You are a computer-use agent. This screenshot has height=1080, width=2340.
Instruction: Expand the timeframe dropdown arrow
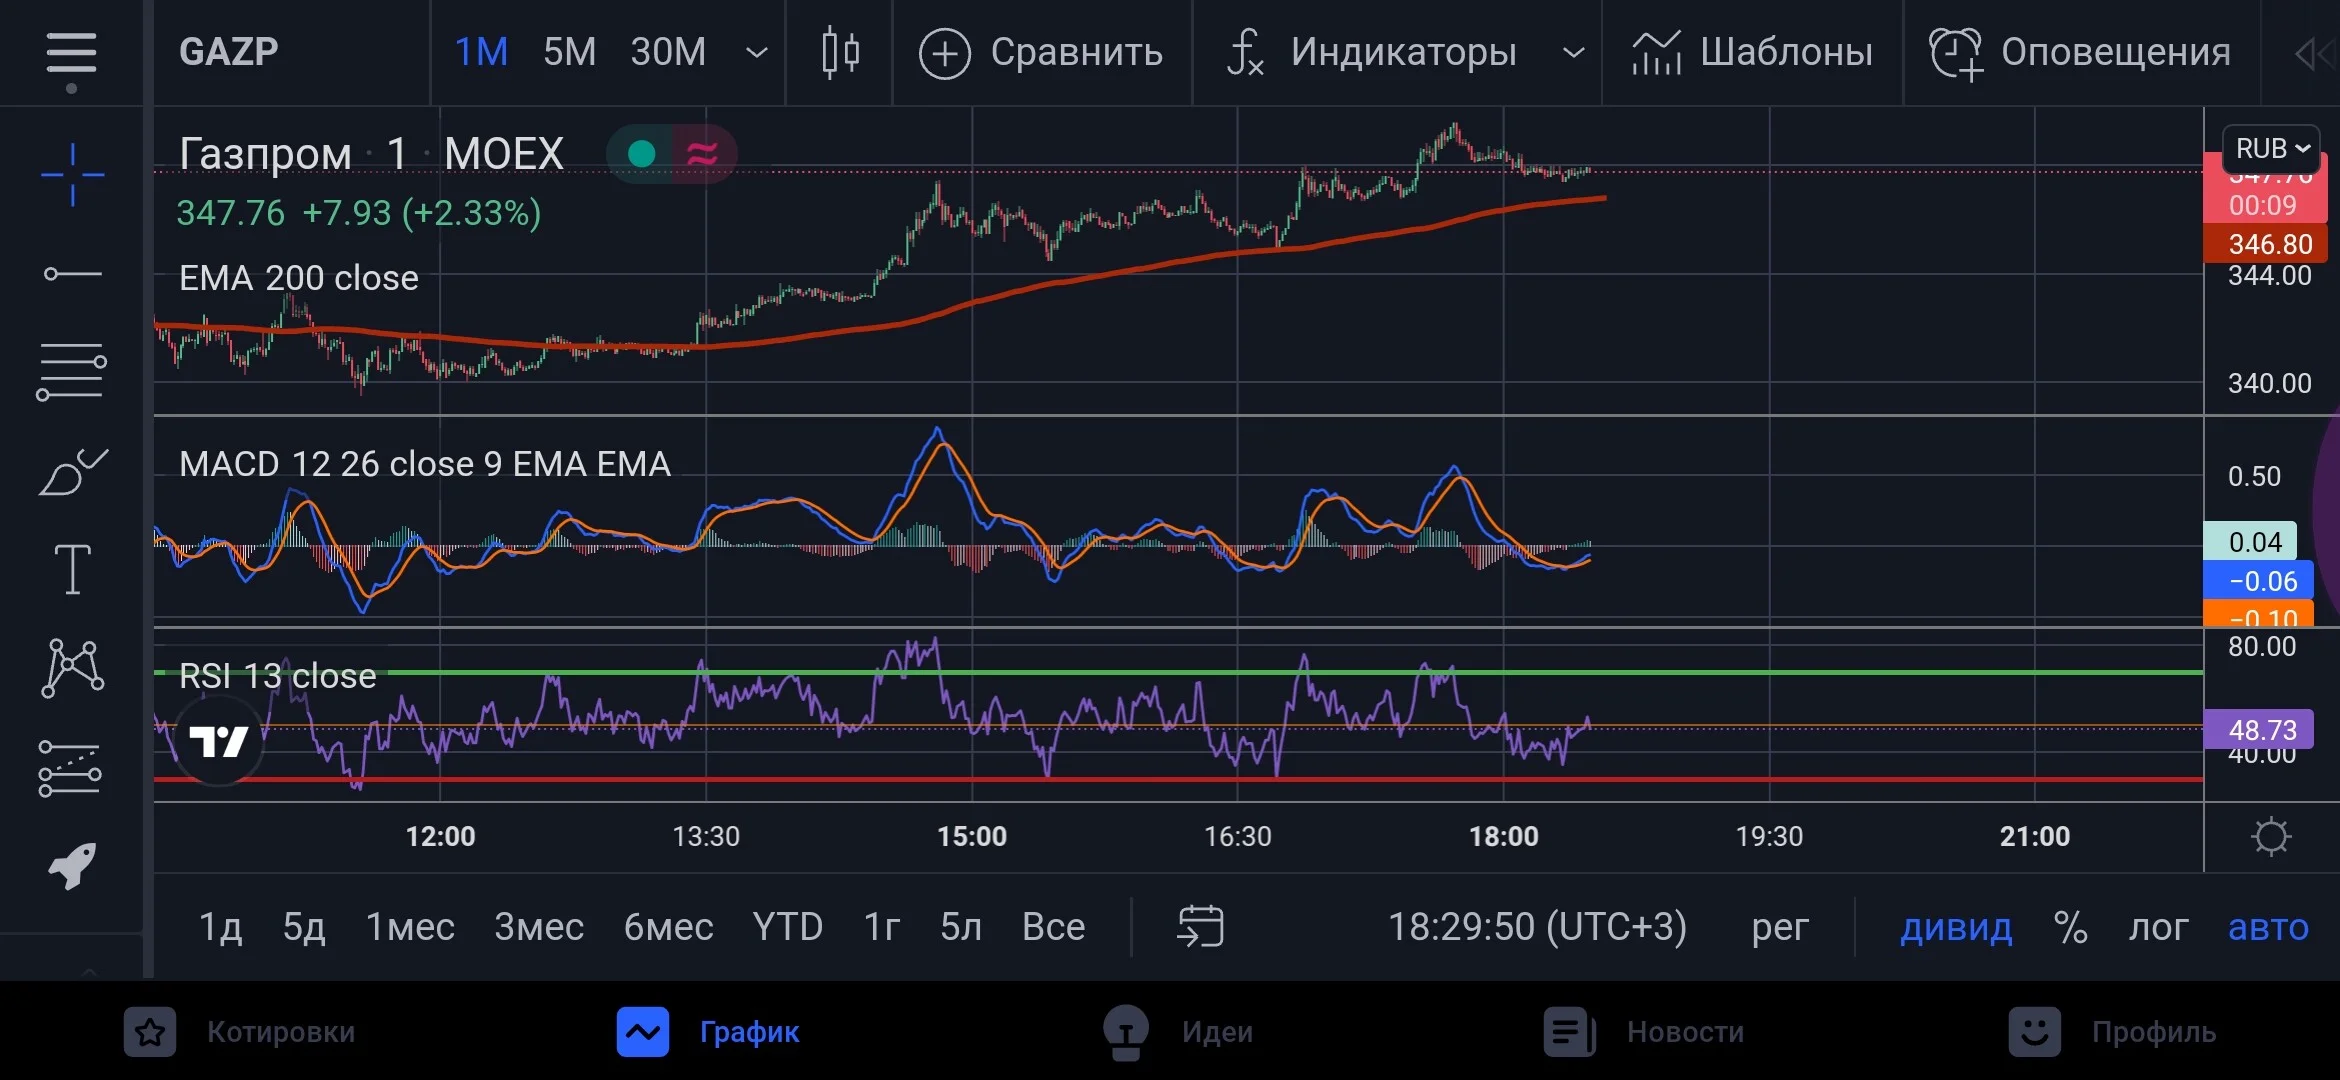757,52
